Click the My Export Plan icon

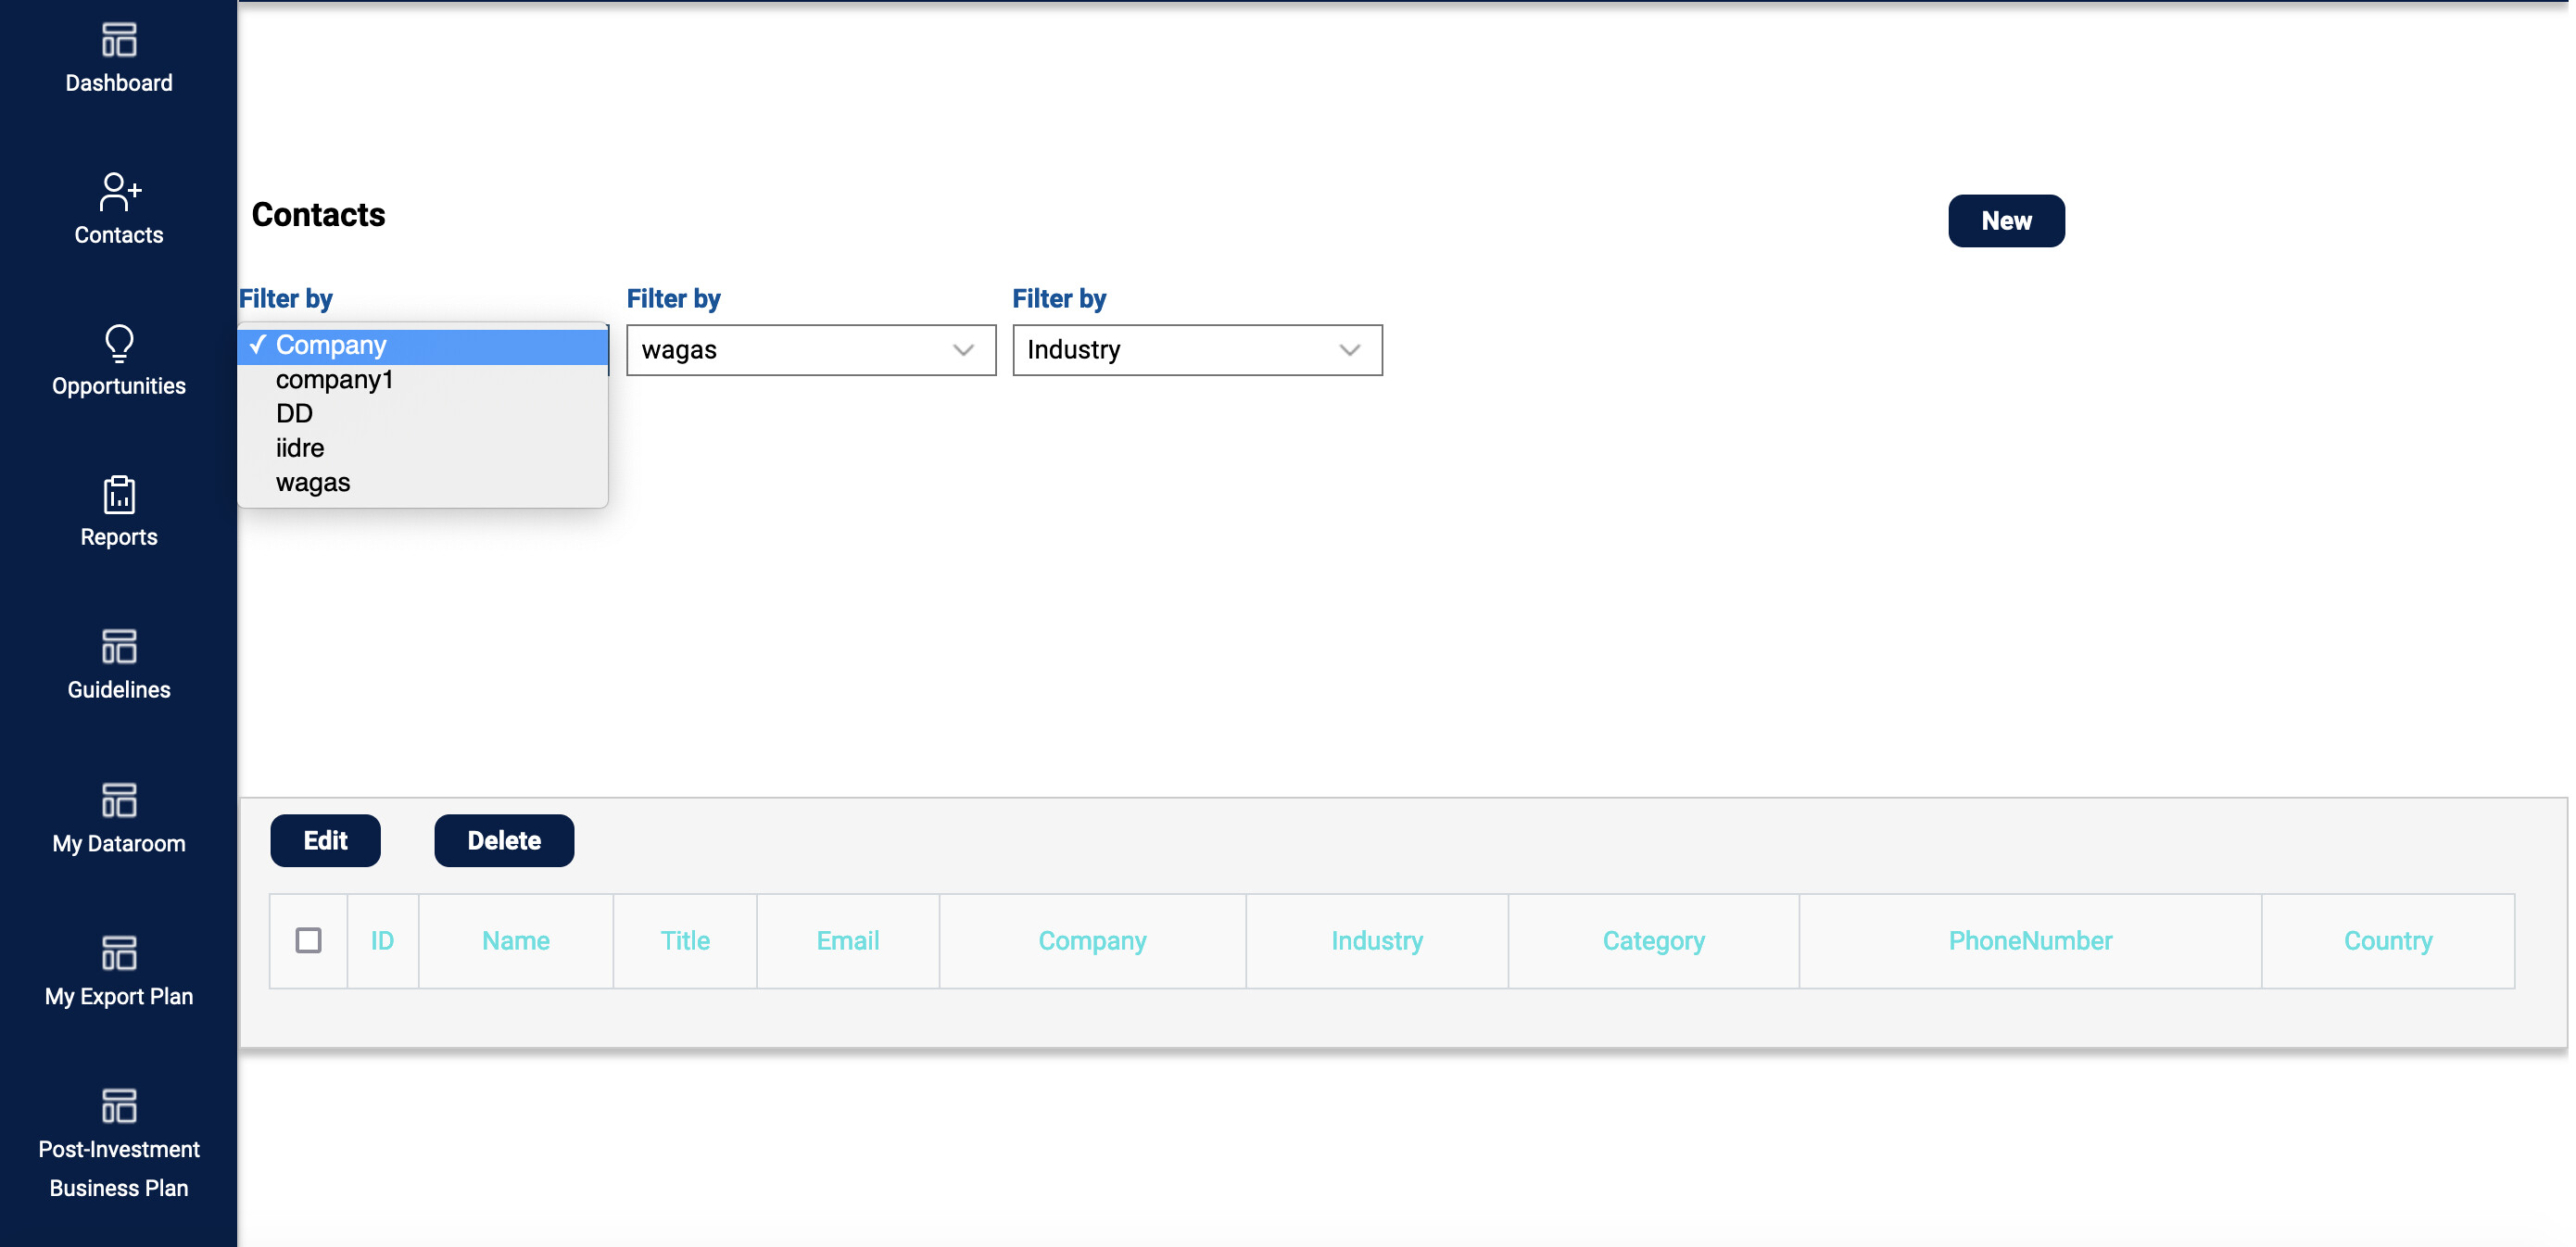pos(119,953)
